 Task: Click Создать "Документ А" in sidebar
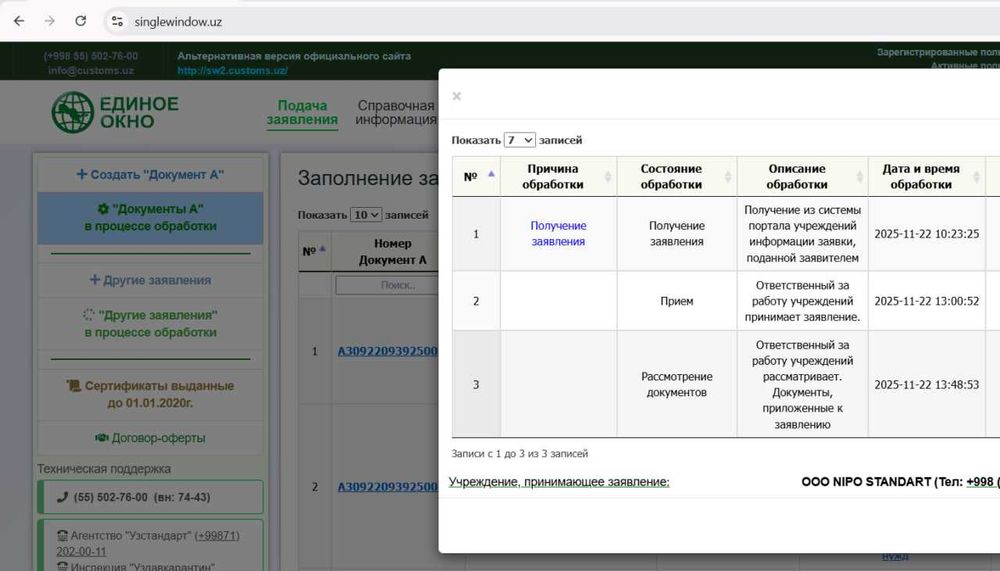[150, 174]
